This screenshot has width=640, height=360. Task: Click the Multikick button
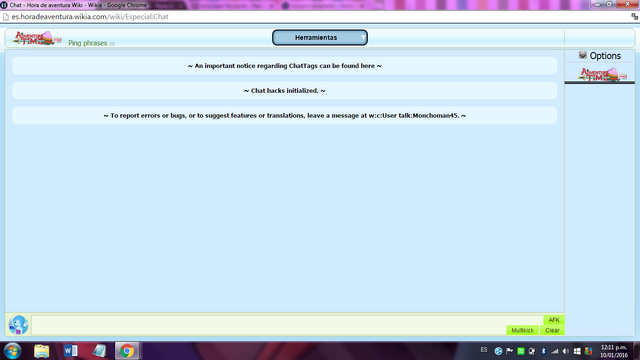522,330
